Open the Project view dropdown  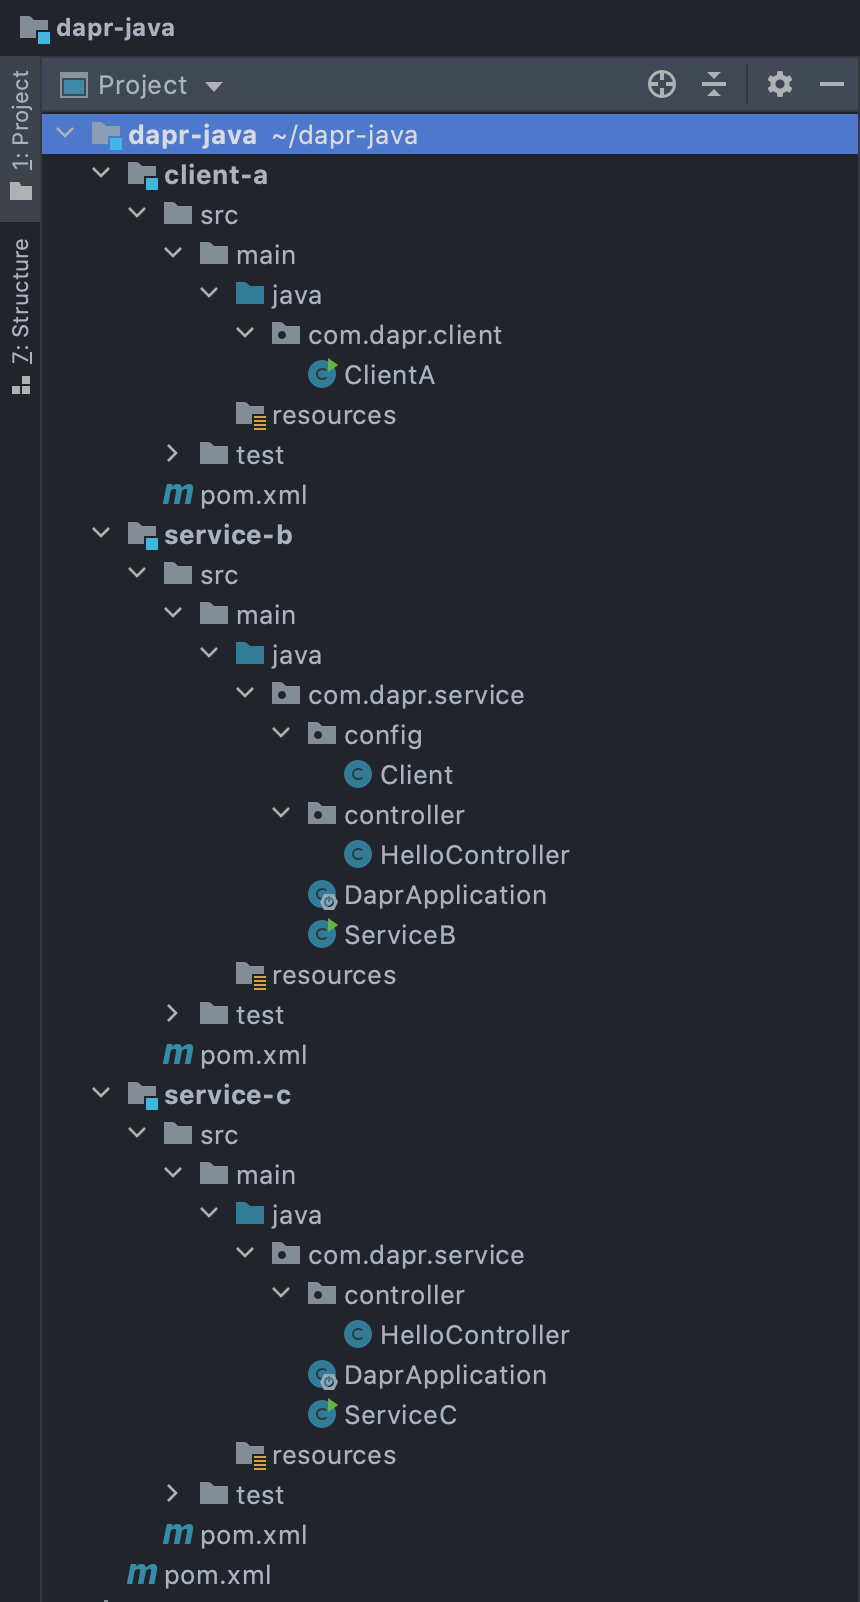coord(142,86)
